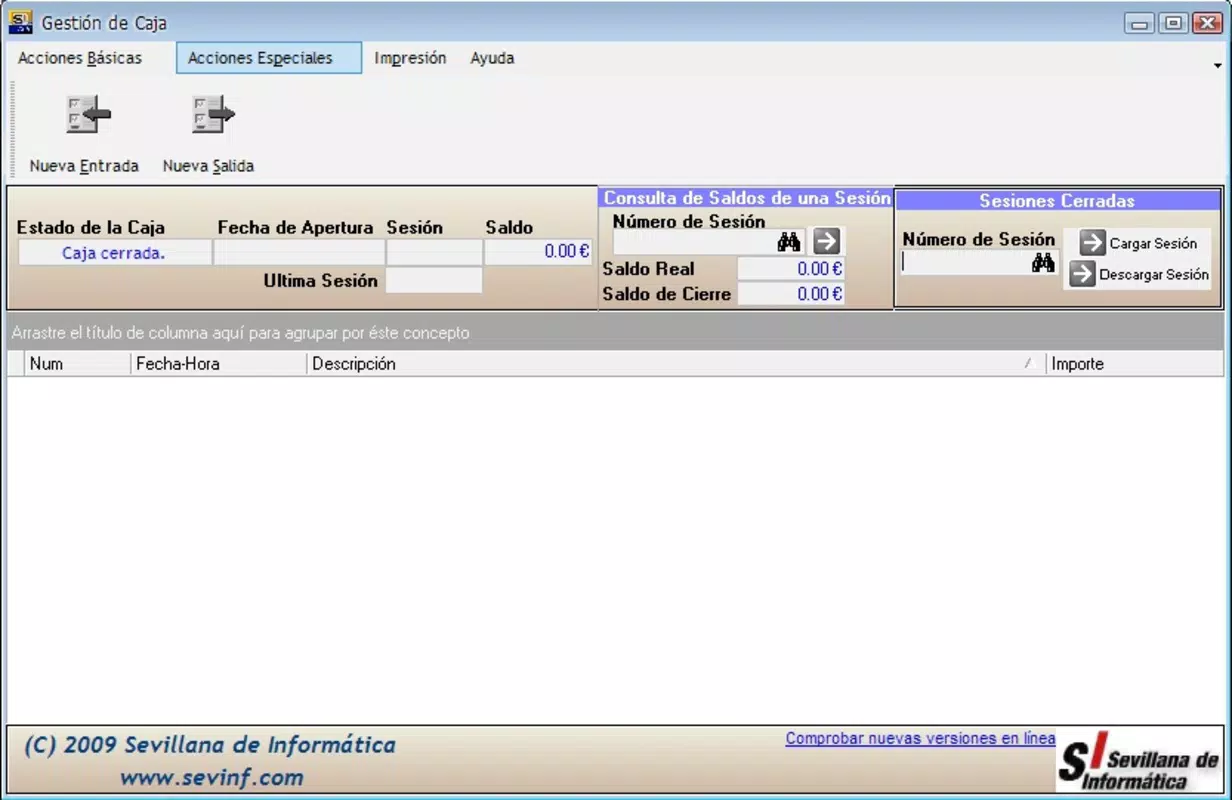
Task: Open the Impresión menu
Action: click(x=410, y=58)
